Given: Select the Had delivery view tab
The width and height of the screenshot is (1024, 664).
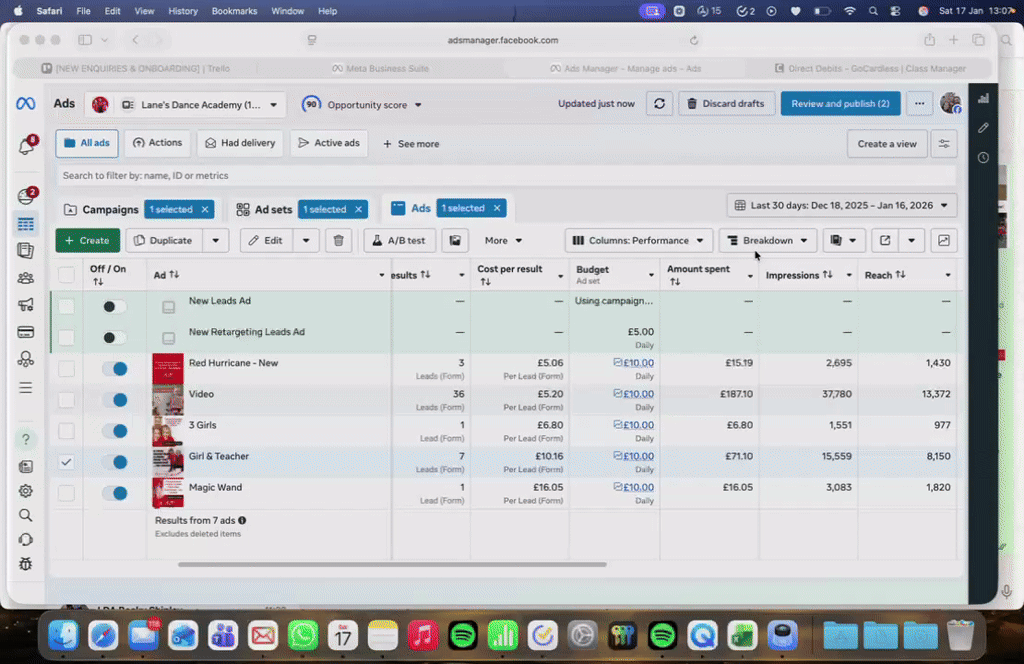Looking at the screenshot, I should click(x=240, y=143).
